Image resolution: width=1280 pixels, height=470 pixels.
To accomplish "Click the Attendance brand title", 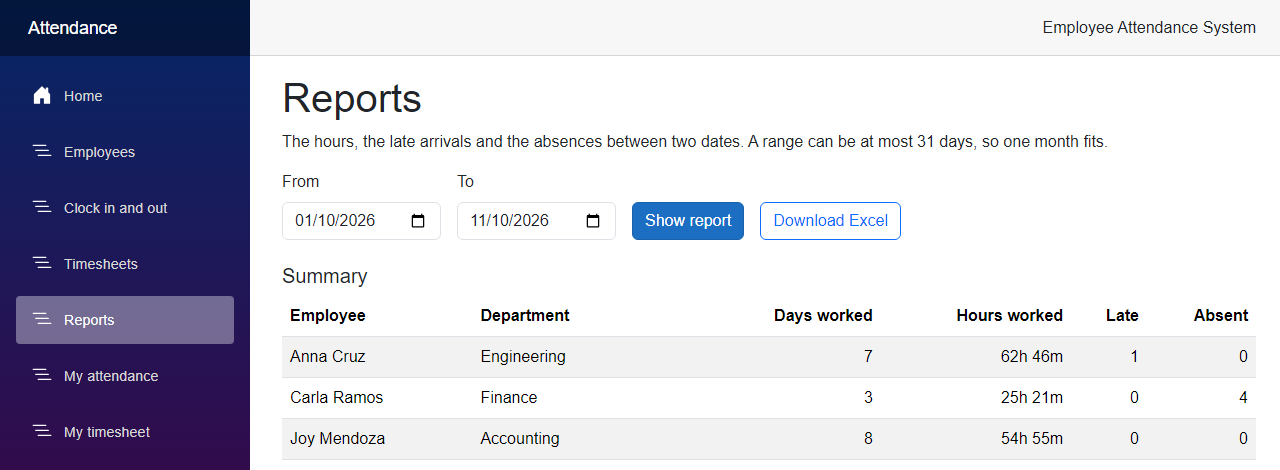I will pos(72,28).
